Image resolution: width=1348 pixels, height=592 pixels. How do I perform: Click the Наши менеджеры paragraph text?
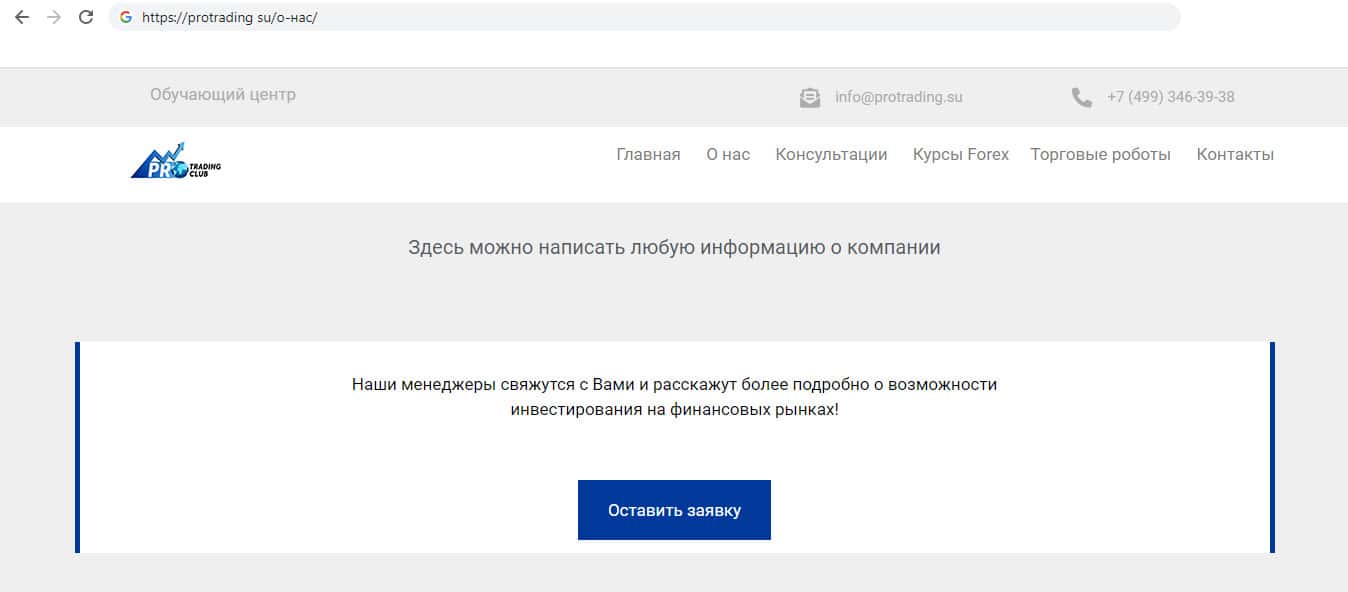tap(674, 397)
